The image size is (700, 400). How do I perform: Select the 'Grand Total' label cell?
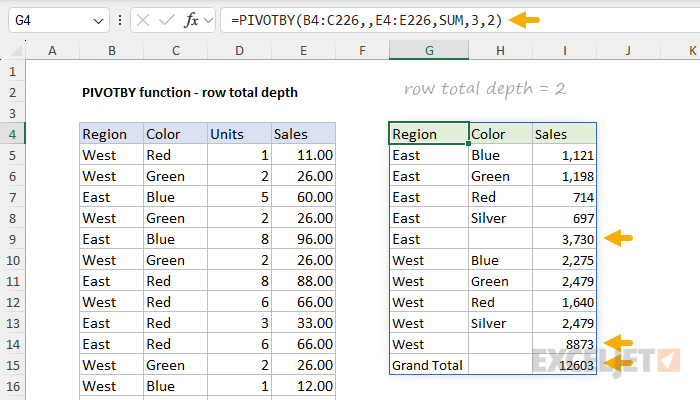[x=429, y=365]
